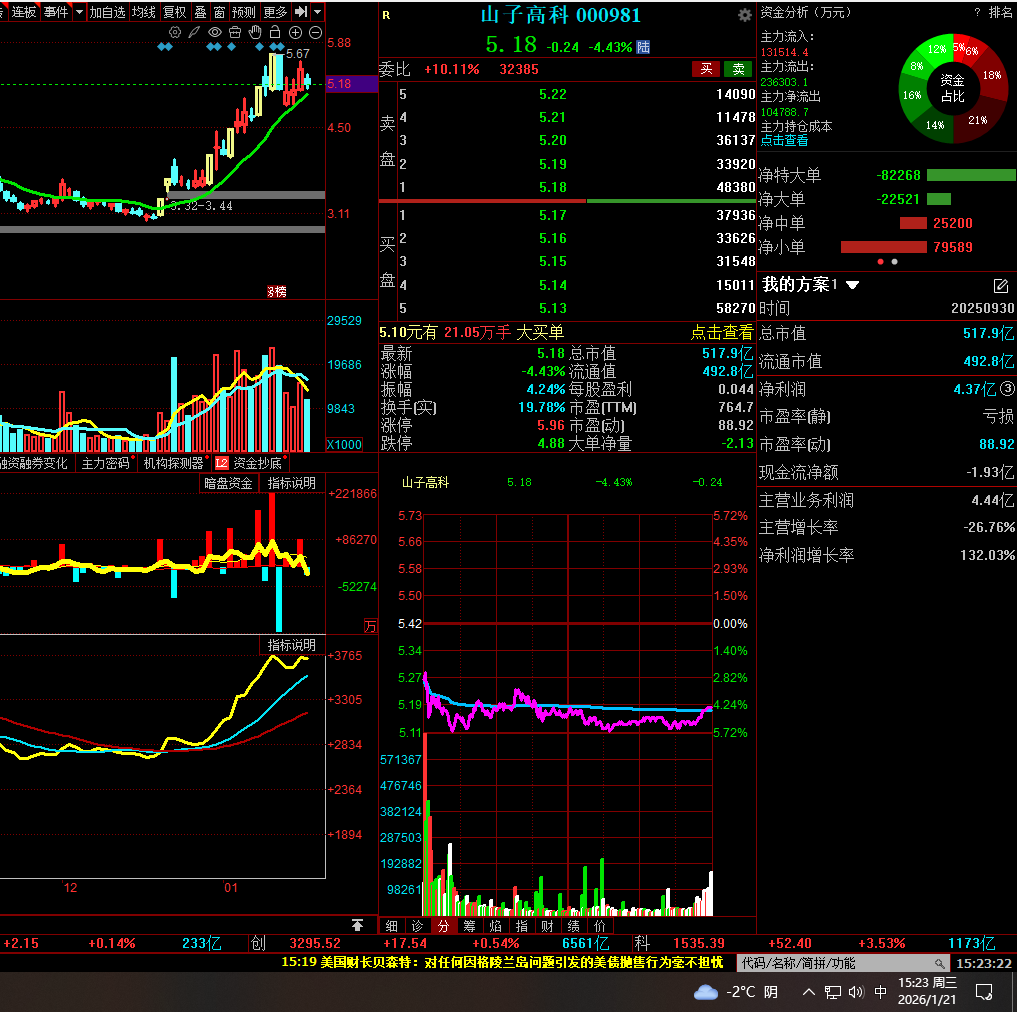Screen dimensions: 1017x1012
Task: Open chart settings gear above K-line
Action: 174,32
